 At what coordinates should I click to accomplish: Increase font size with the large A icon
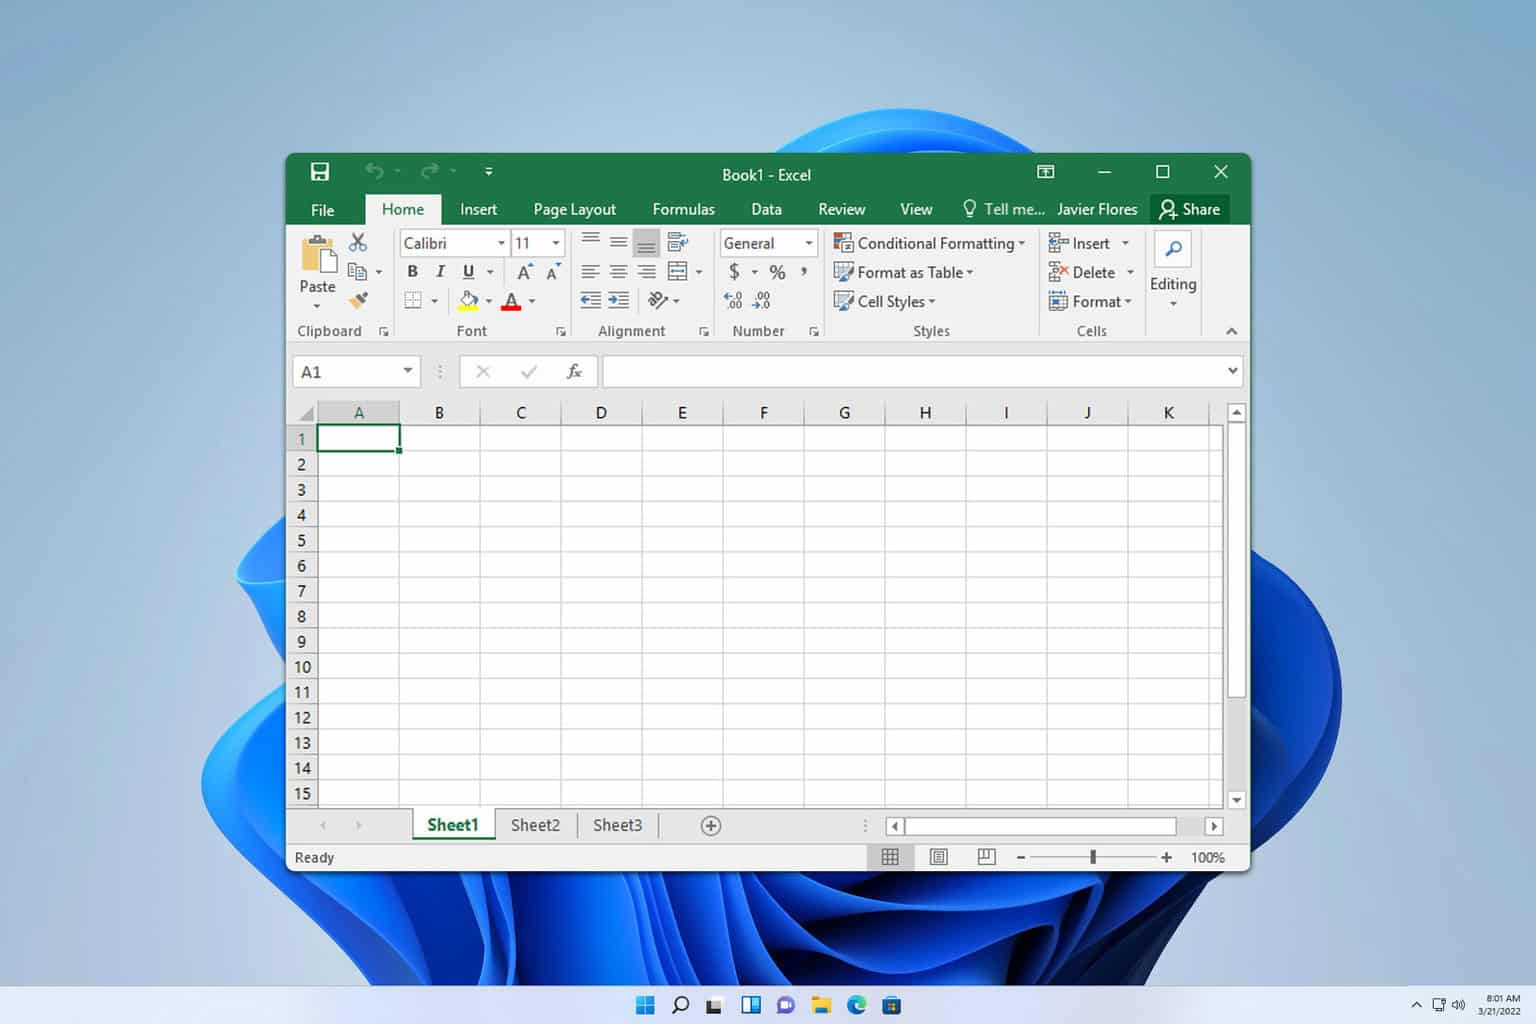pos(524,272)
